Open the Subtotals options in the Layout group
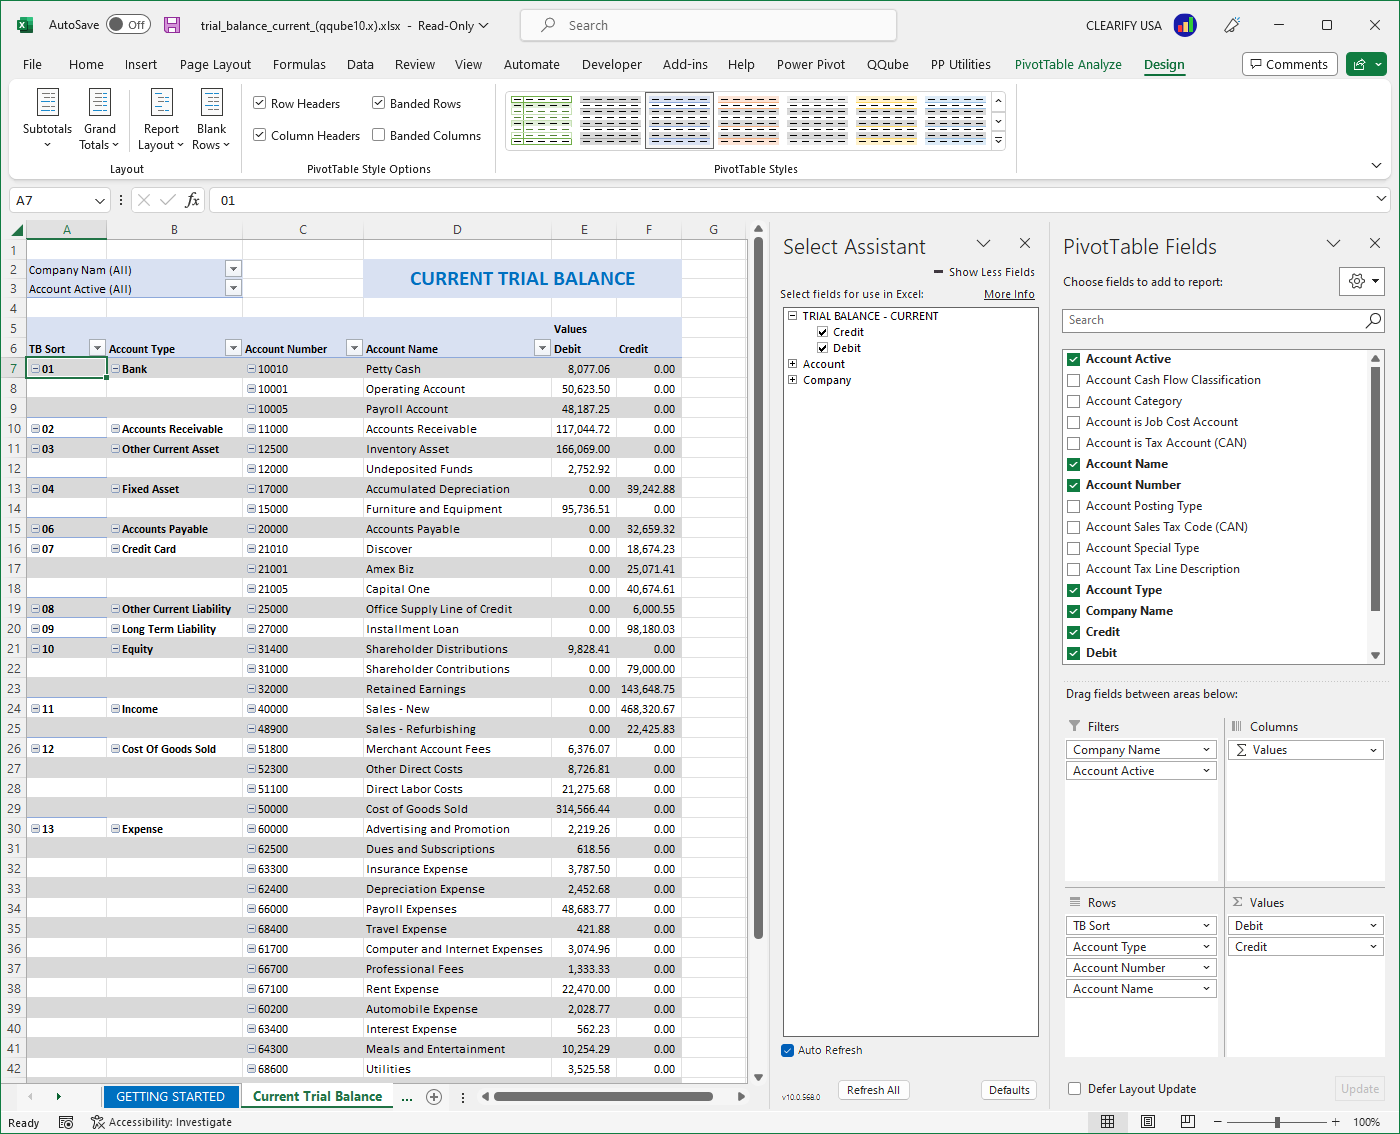The image size is (1400, 1134). 47,119
